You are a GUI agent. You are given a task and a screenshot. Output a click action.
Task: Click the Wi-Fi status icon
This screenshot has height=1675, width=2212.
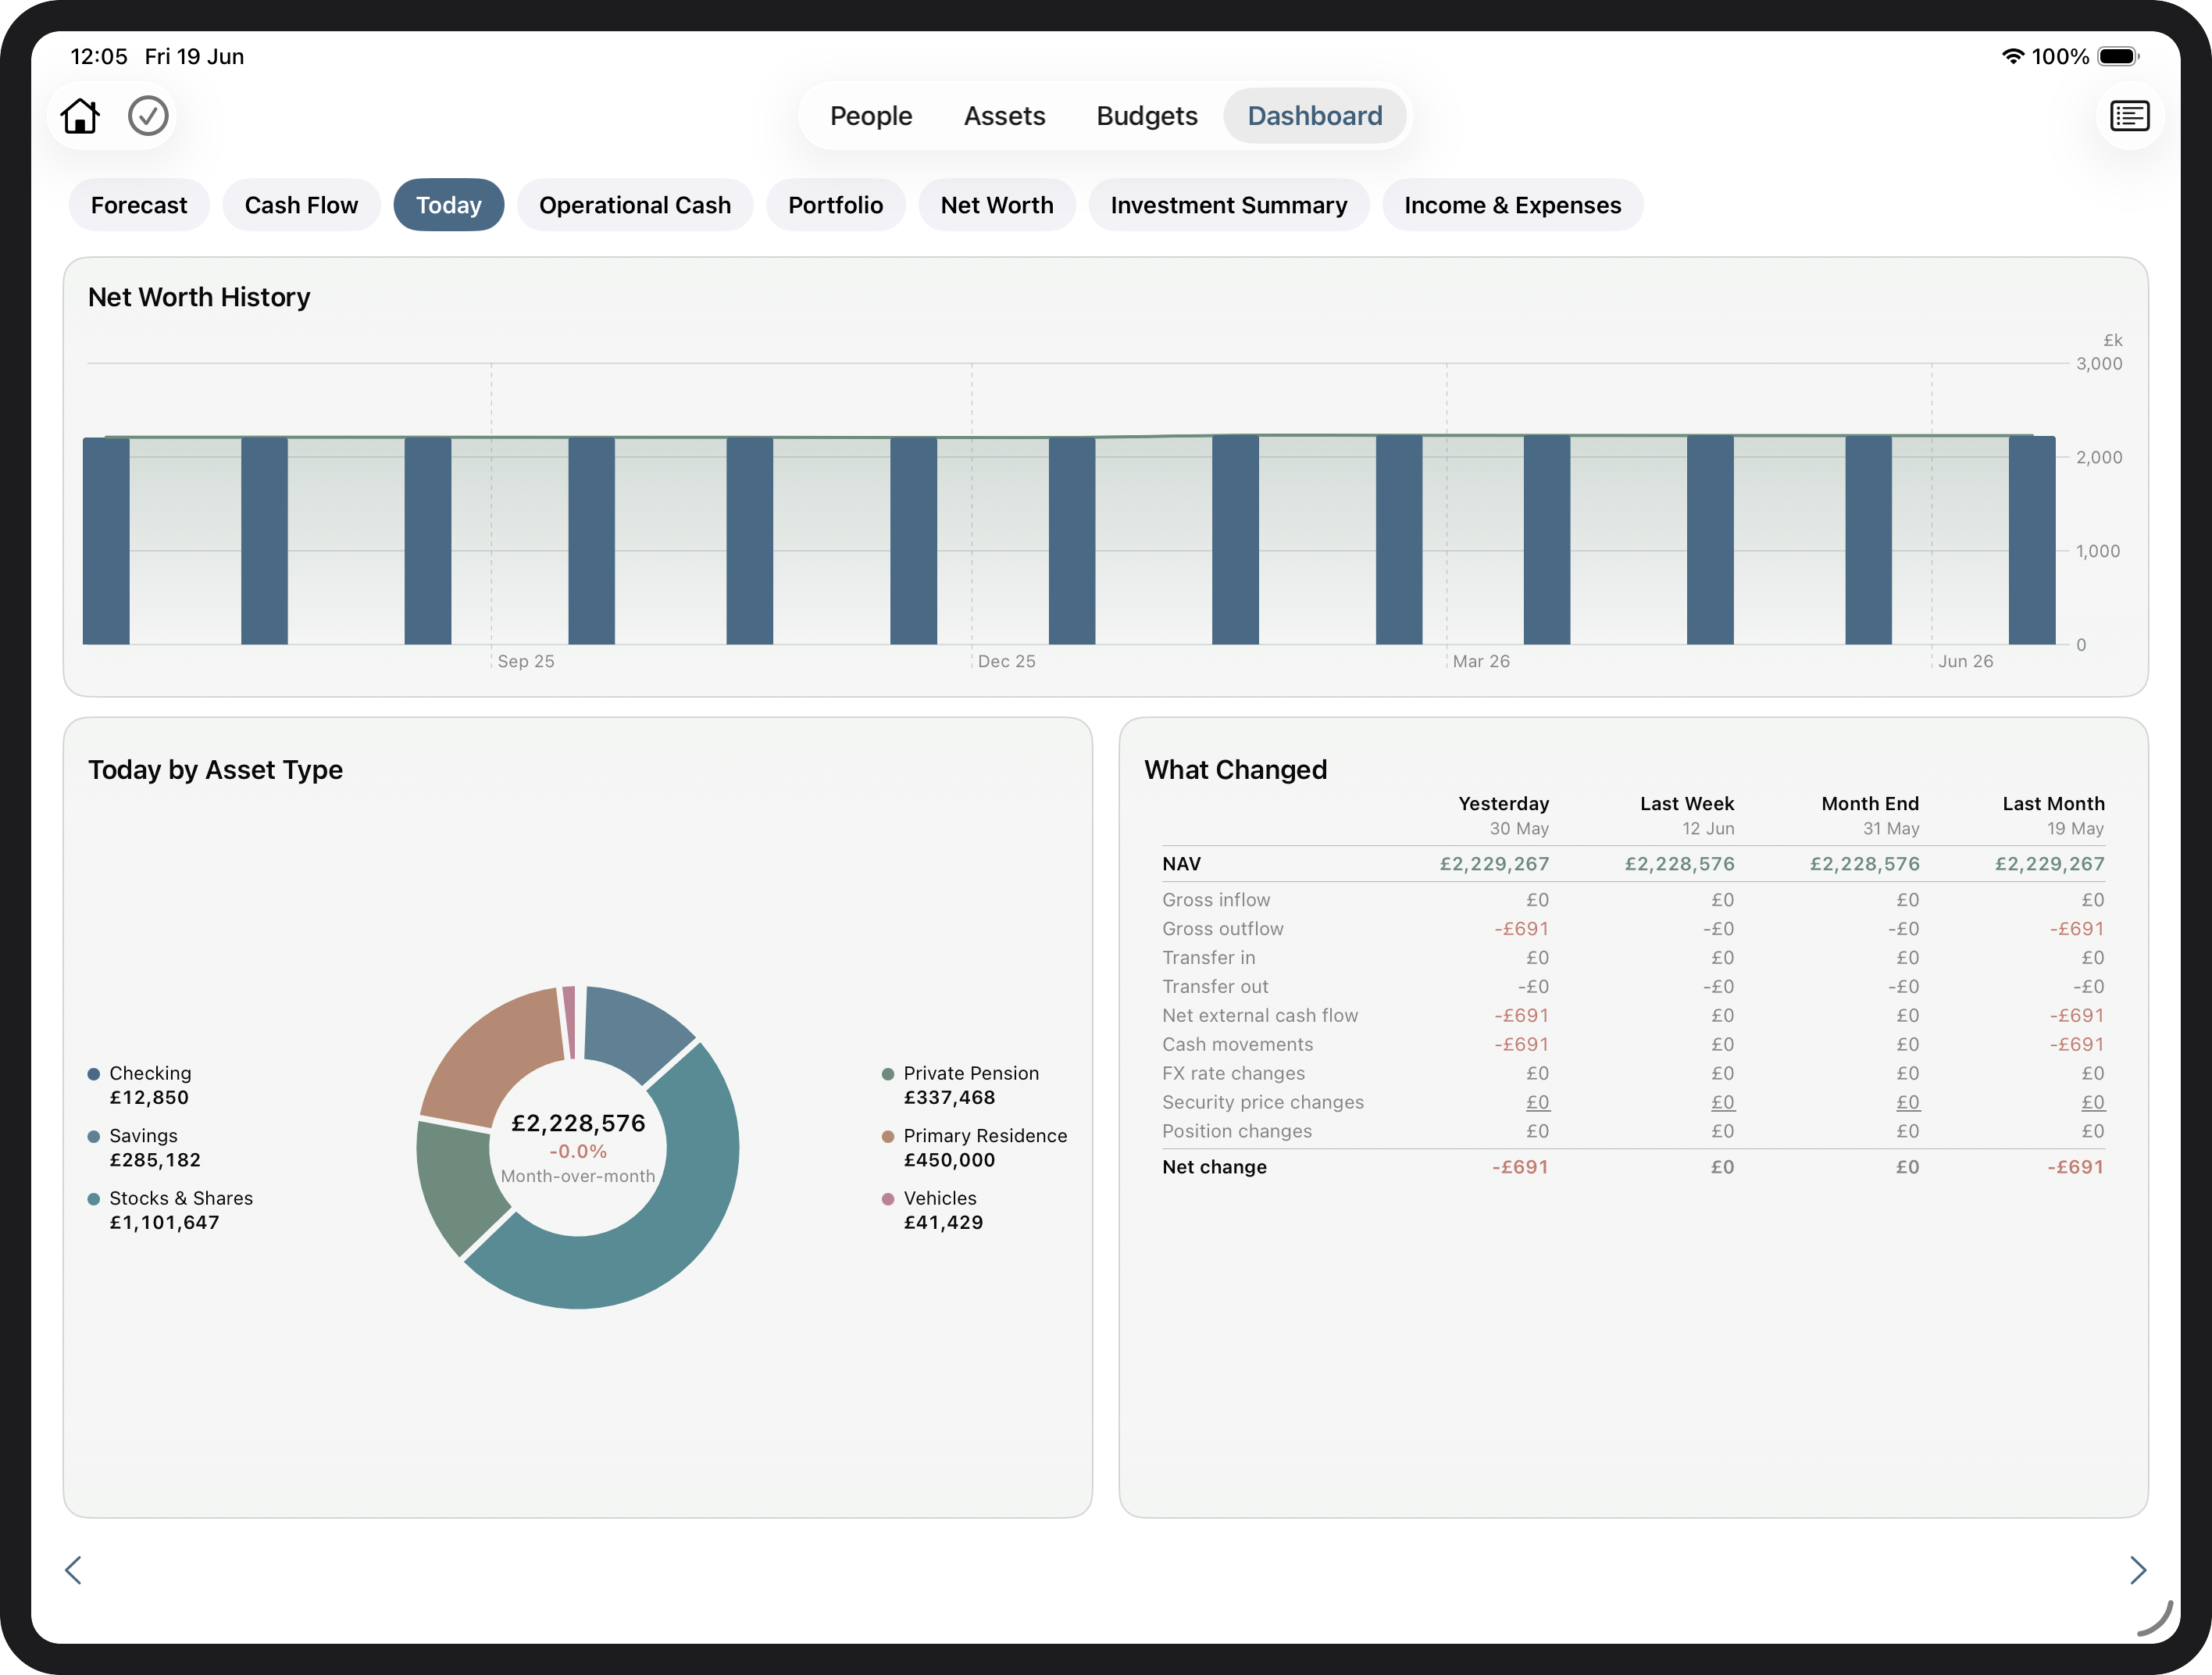(x=2012, y=57)
